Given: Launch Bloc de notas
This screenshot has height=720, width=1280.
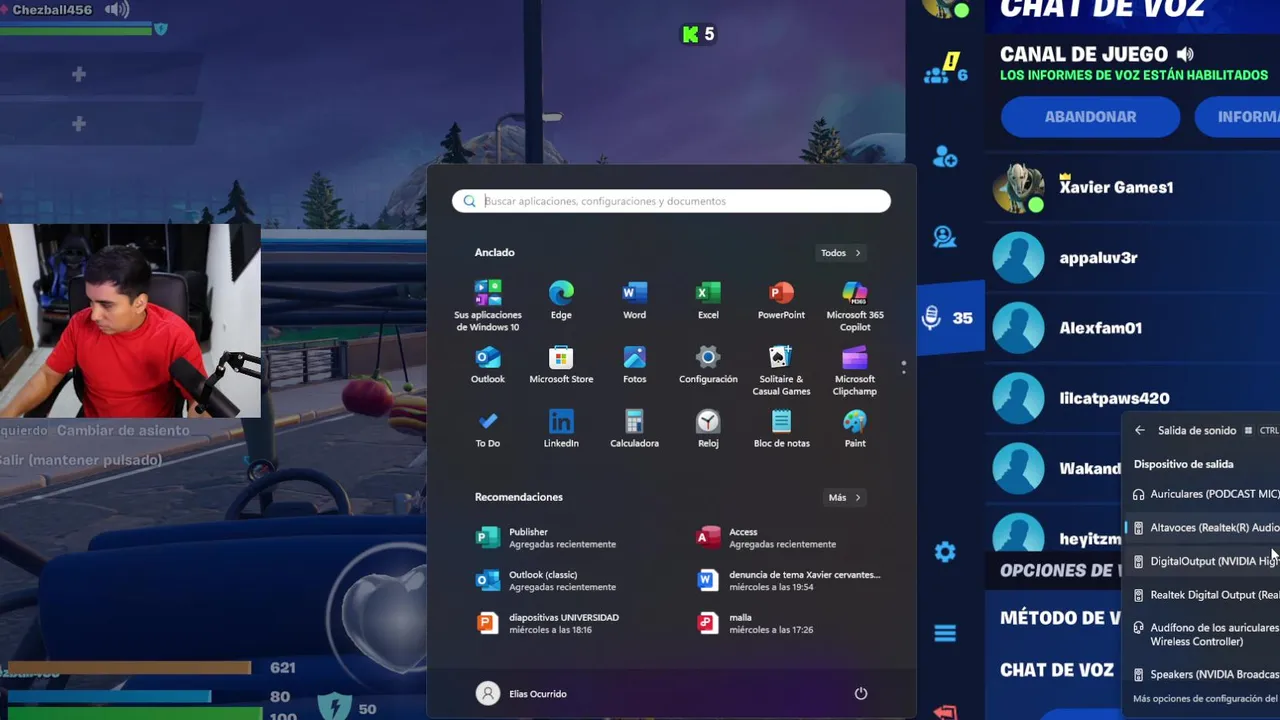Looking at the screenshot, I should [x=781, y=429].
